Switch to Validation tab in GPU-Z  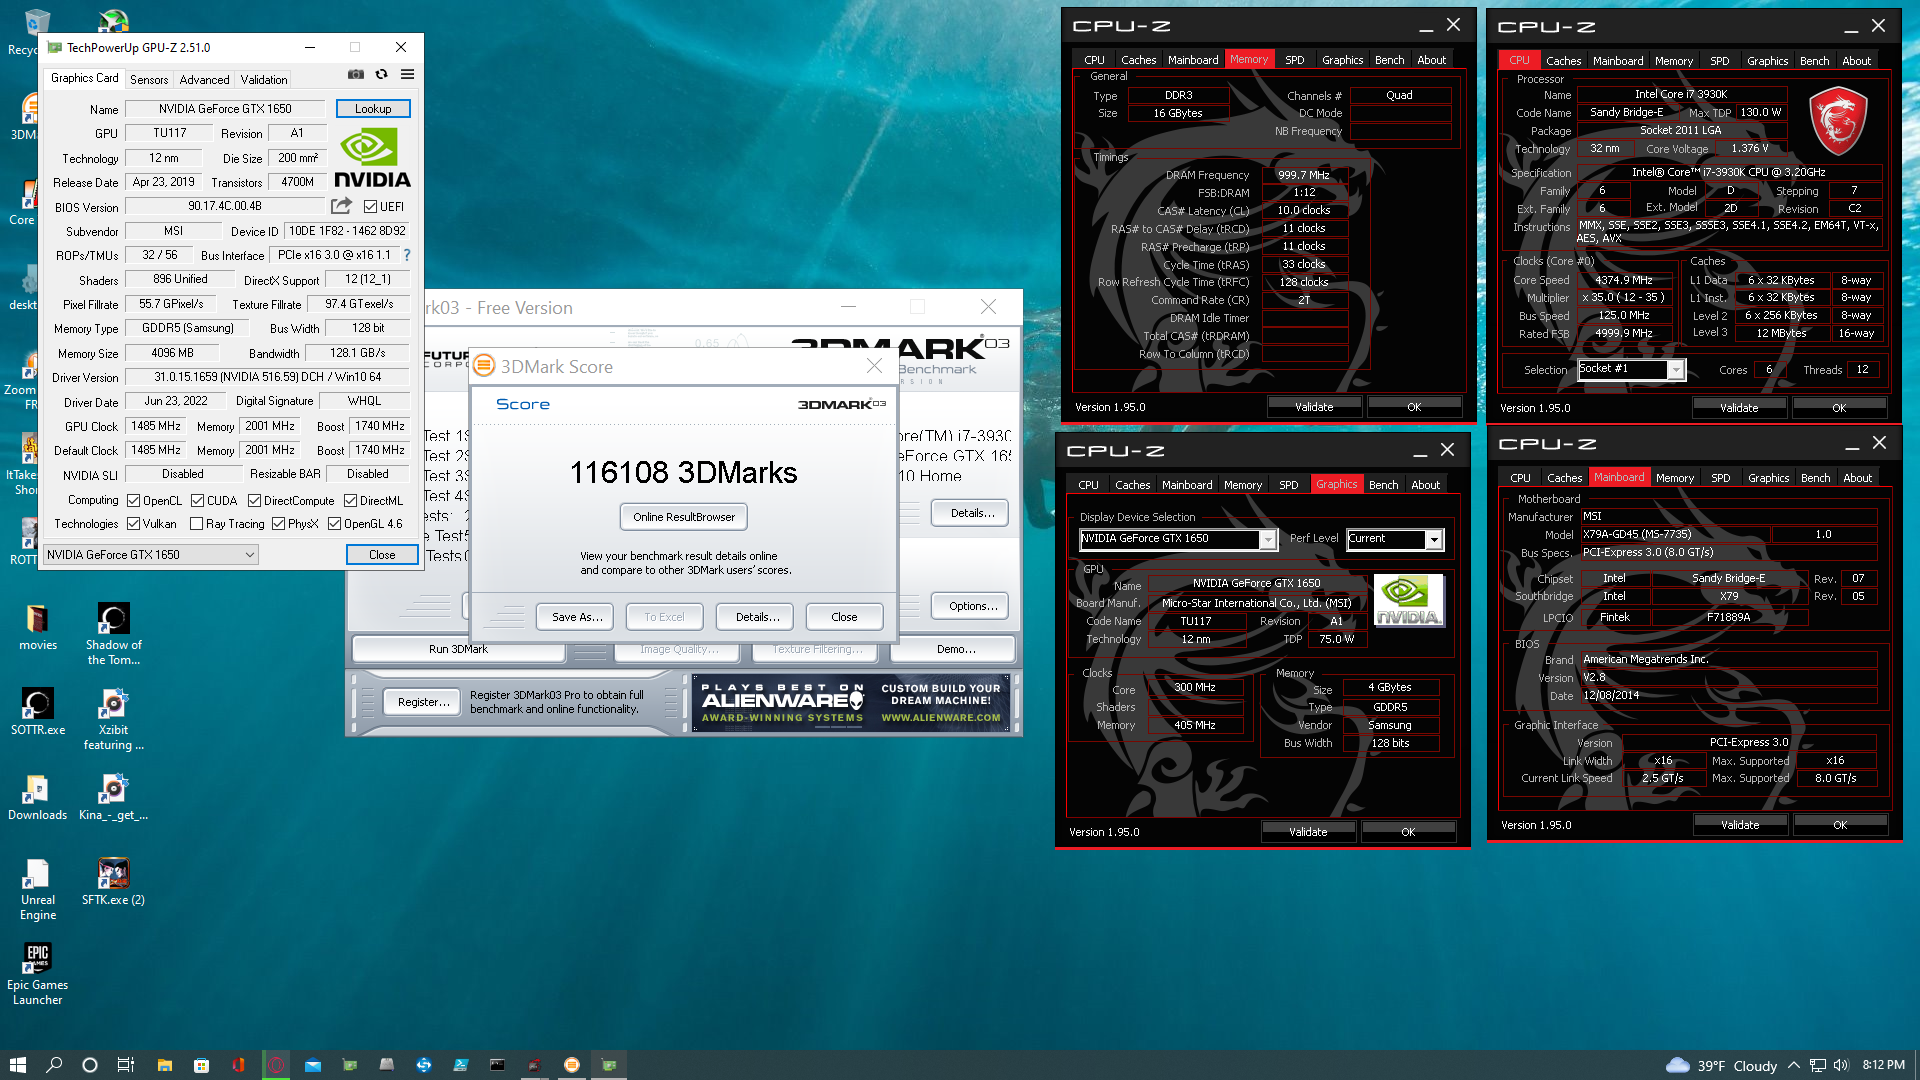[x=264, y=80]
